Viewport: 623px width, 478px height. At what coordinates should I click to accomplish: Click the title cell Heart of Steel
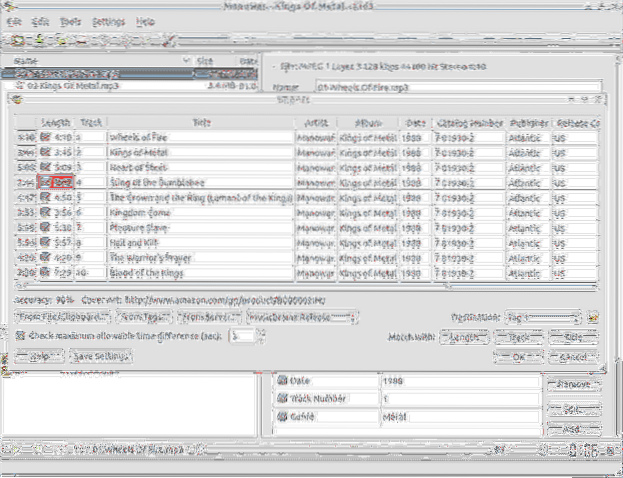201,167
